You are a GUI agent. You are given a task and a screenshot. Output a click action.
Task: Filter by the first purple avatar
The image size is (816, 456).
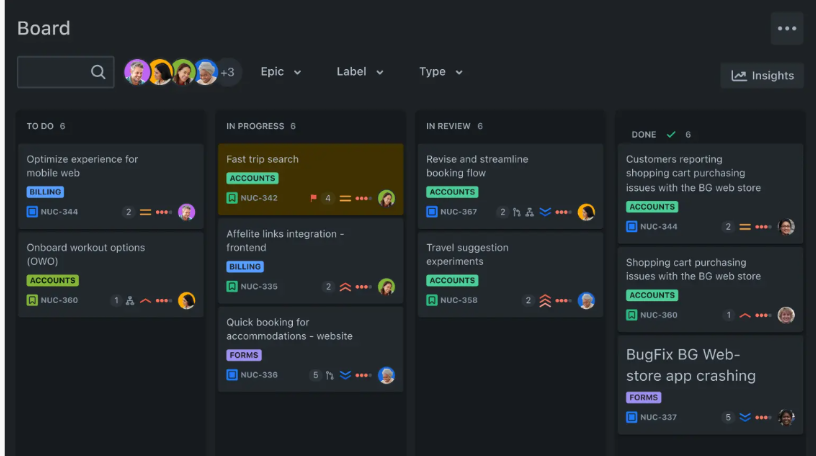tap(137, 72)
